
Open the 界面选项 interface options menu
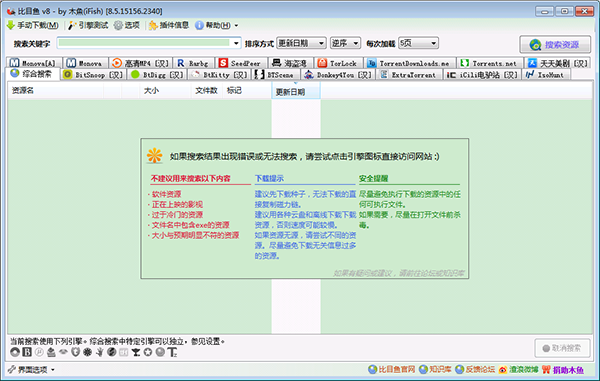pos(31,370)
